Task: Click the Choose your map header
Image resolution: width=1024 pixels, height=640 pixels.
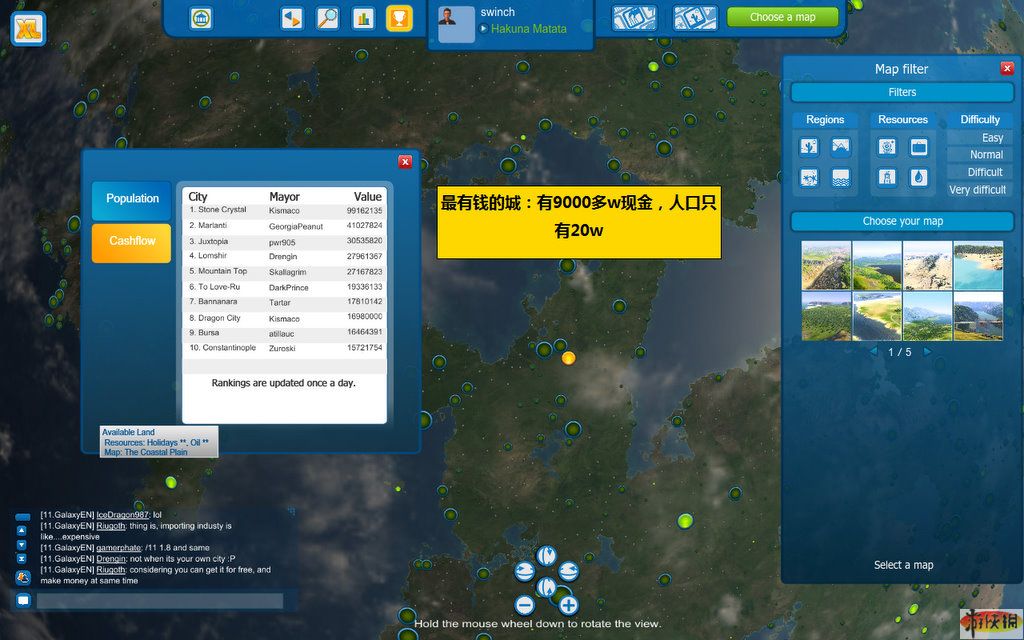Action: 902,221
